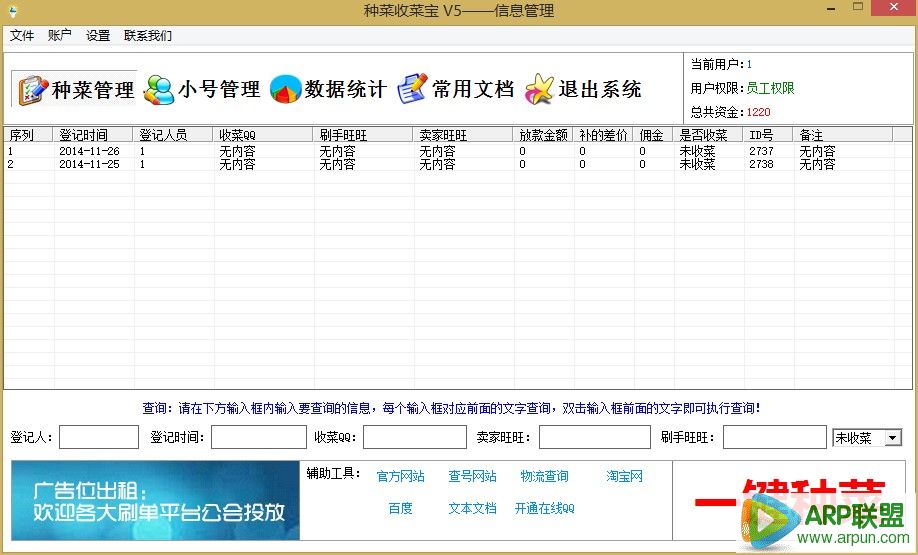Click the 收菜QQ input field
918x555 pixels.
point(415,437)
